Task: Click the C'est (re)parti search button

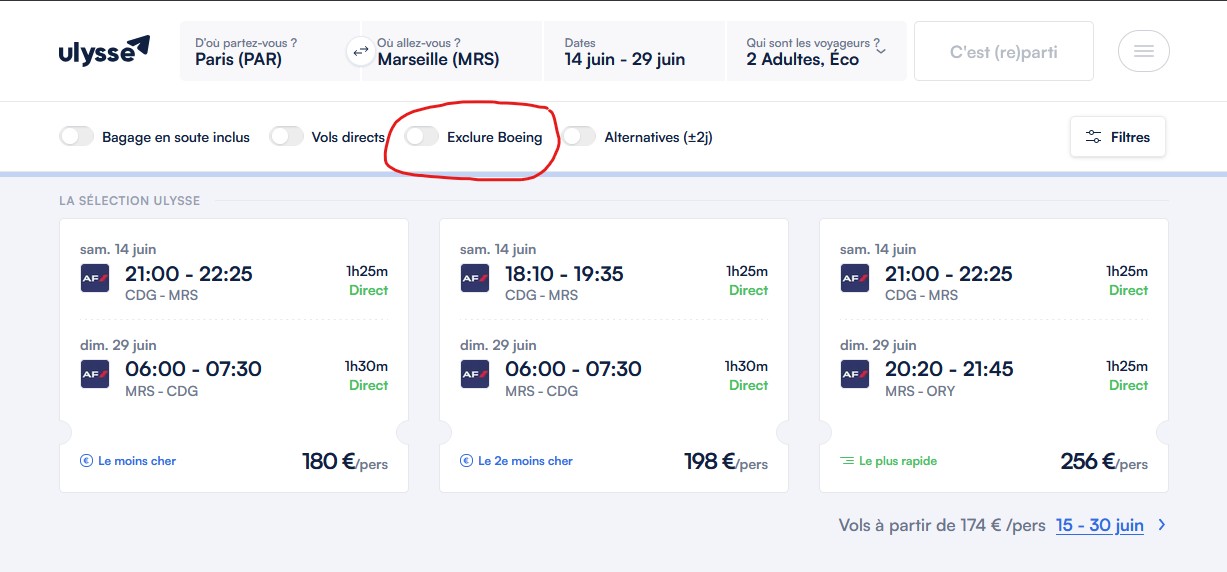Action: [x=1003, y=51]
